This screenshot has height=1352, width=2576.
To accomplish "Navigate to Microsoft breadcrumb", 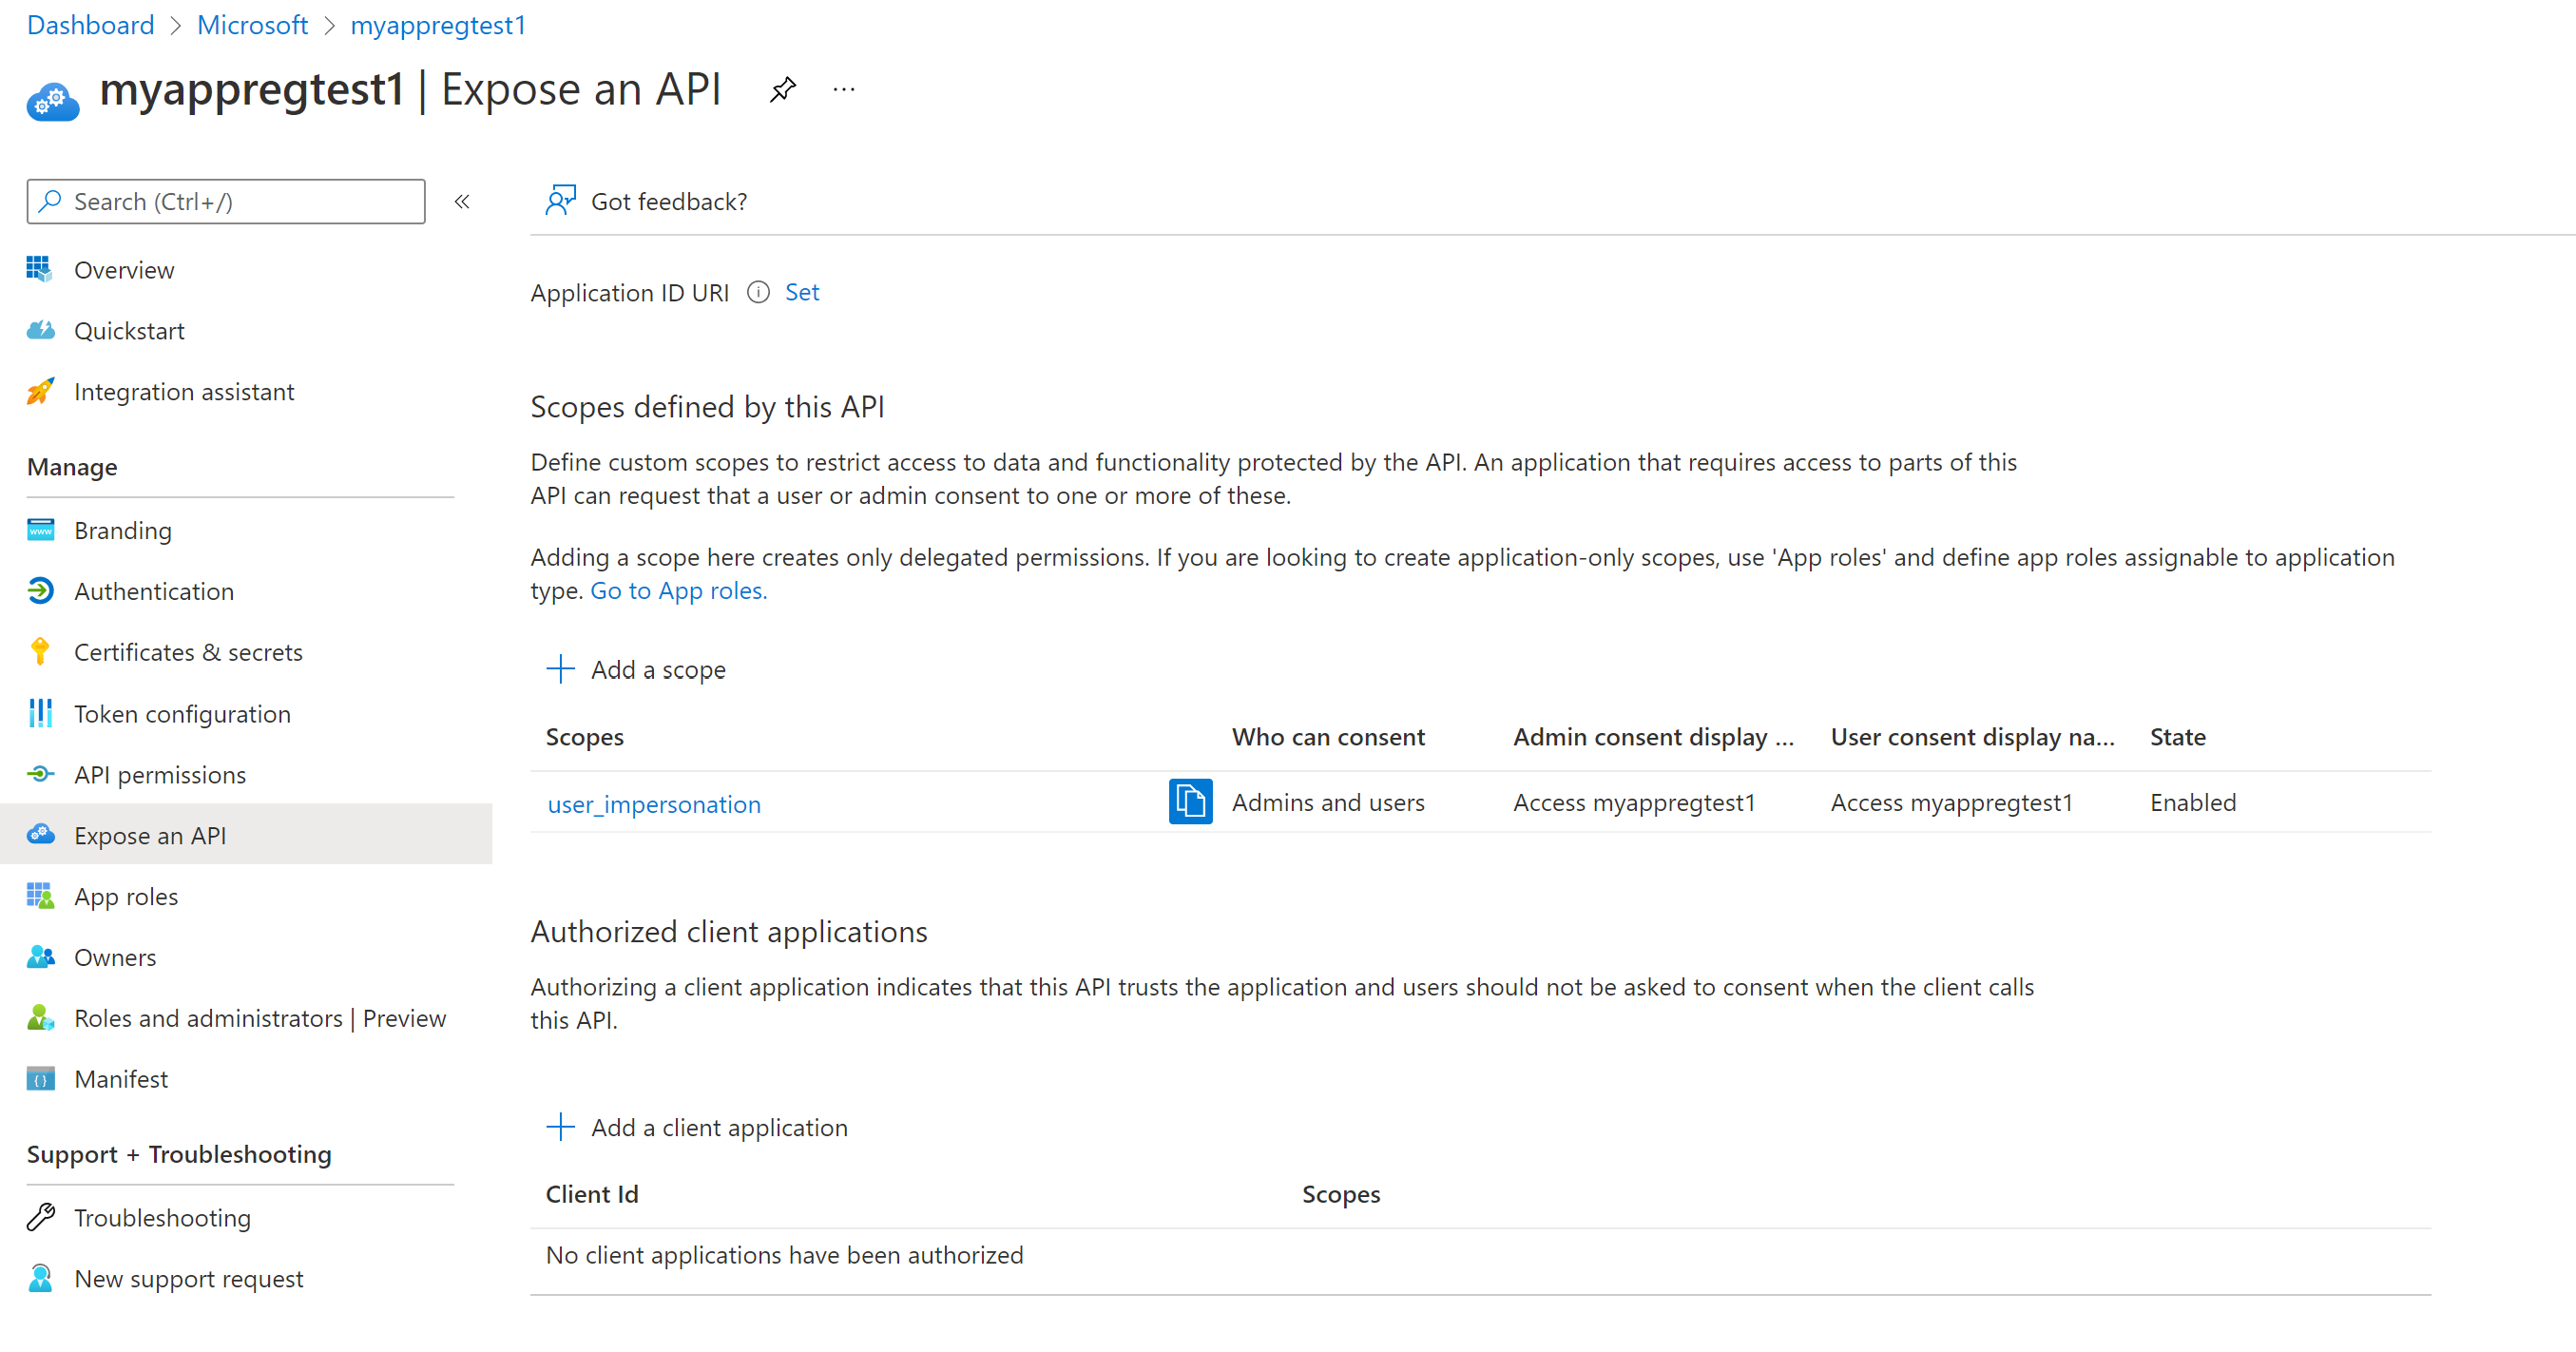I will pos(252,25).
